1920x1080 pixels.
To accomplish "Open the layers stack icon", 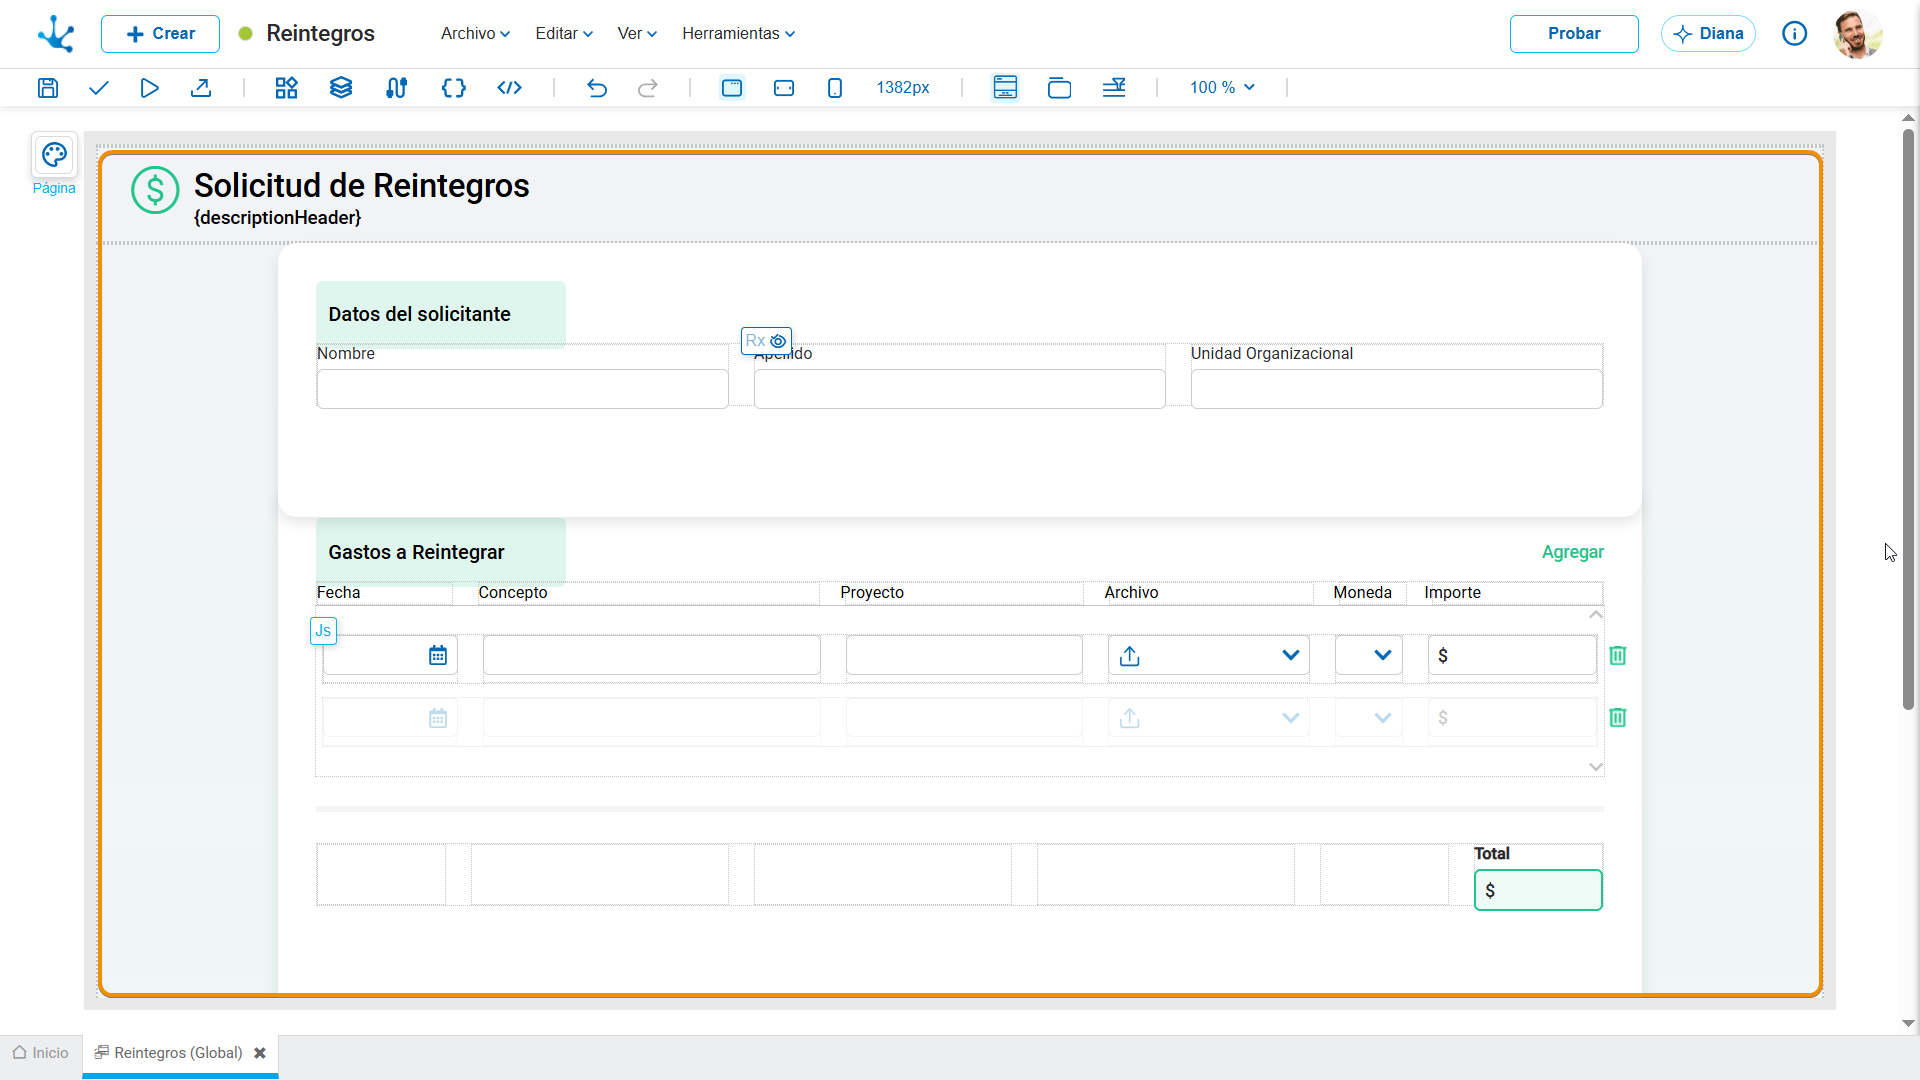I will point(341,88).
